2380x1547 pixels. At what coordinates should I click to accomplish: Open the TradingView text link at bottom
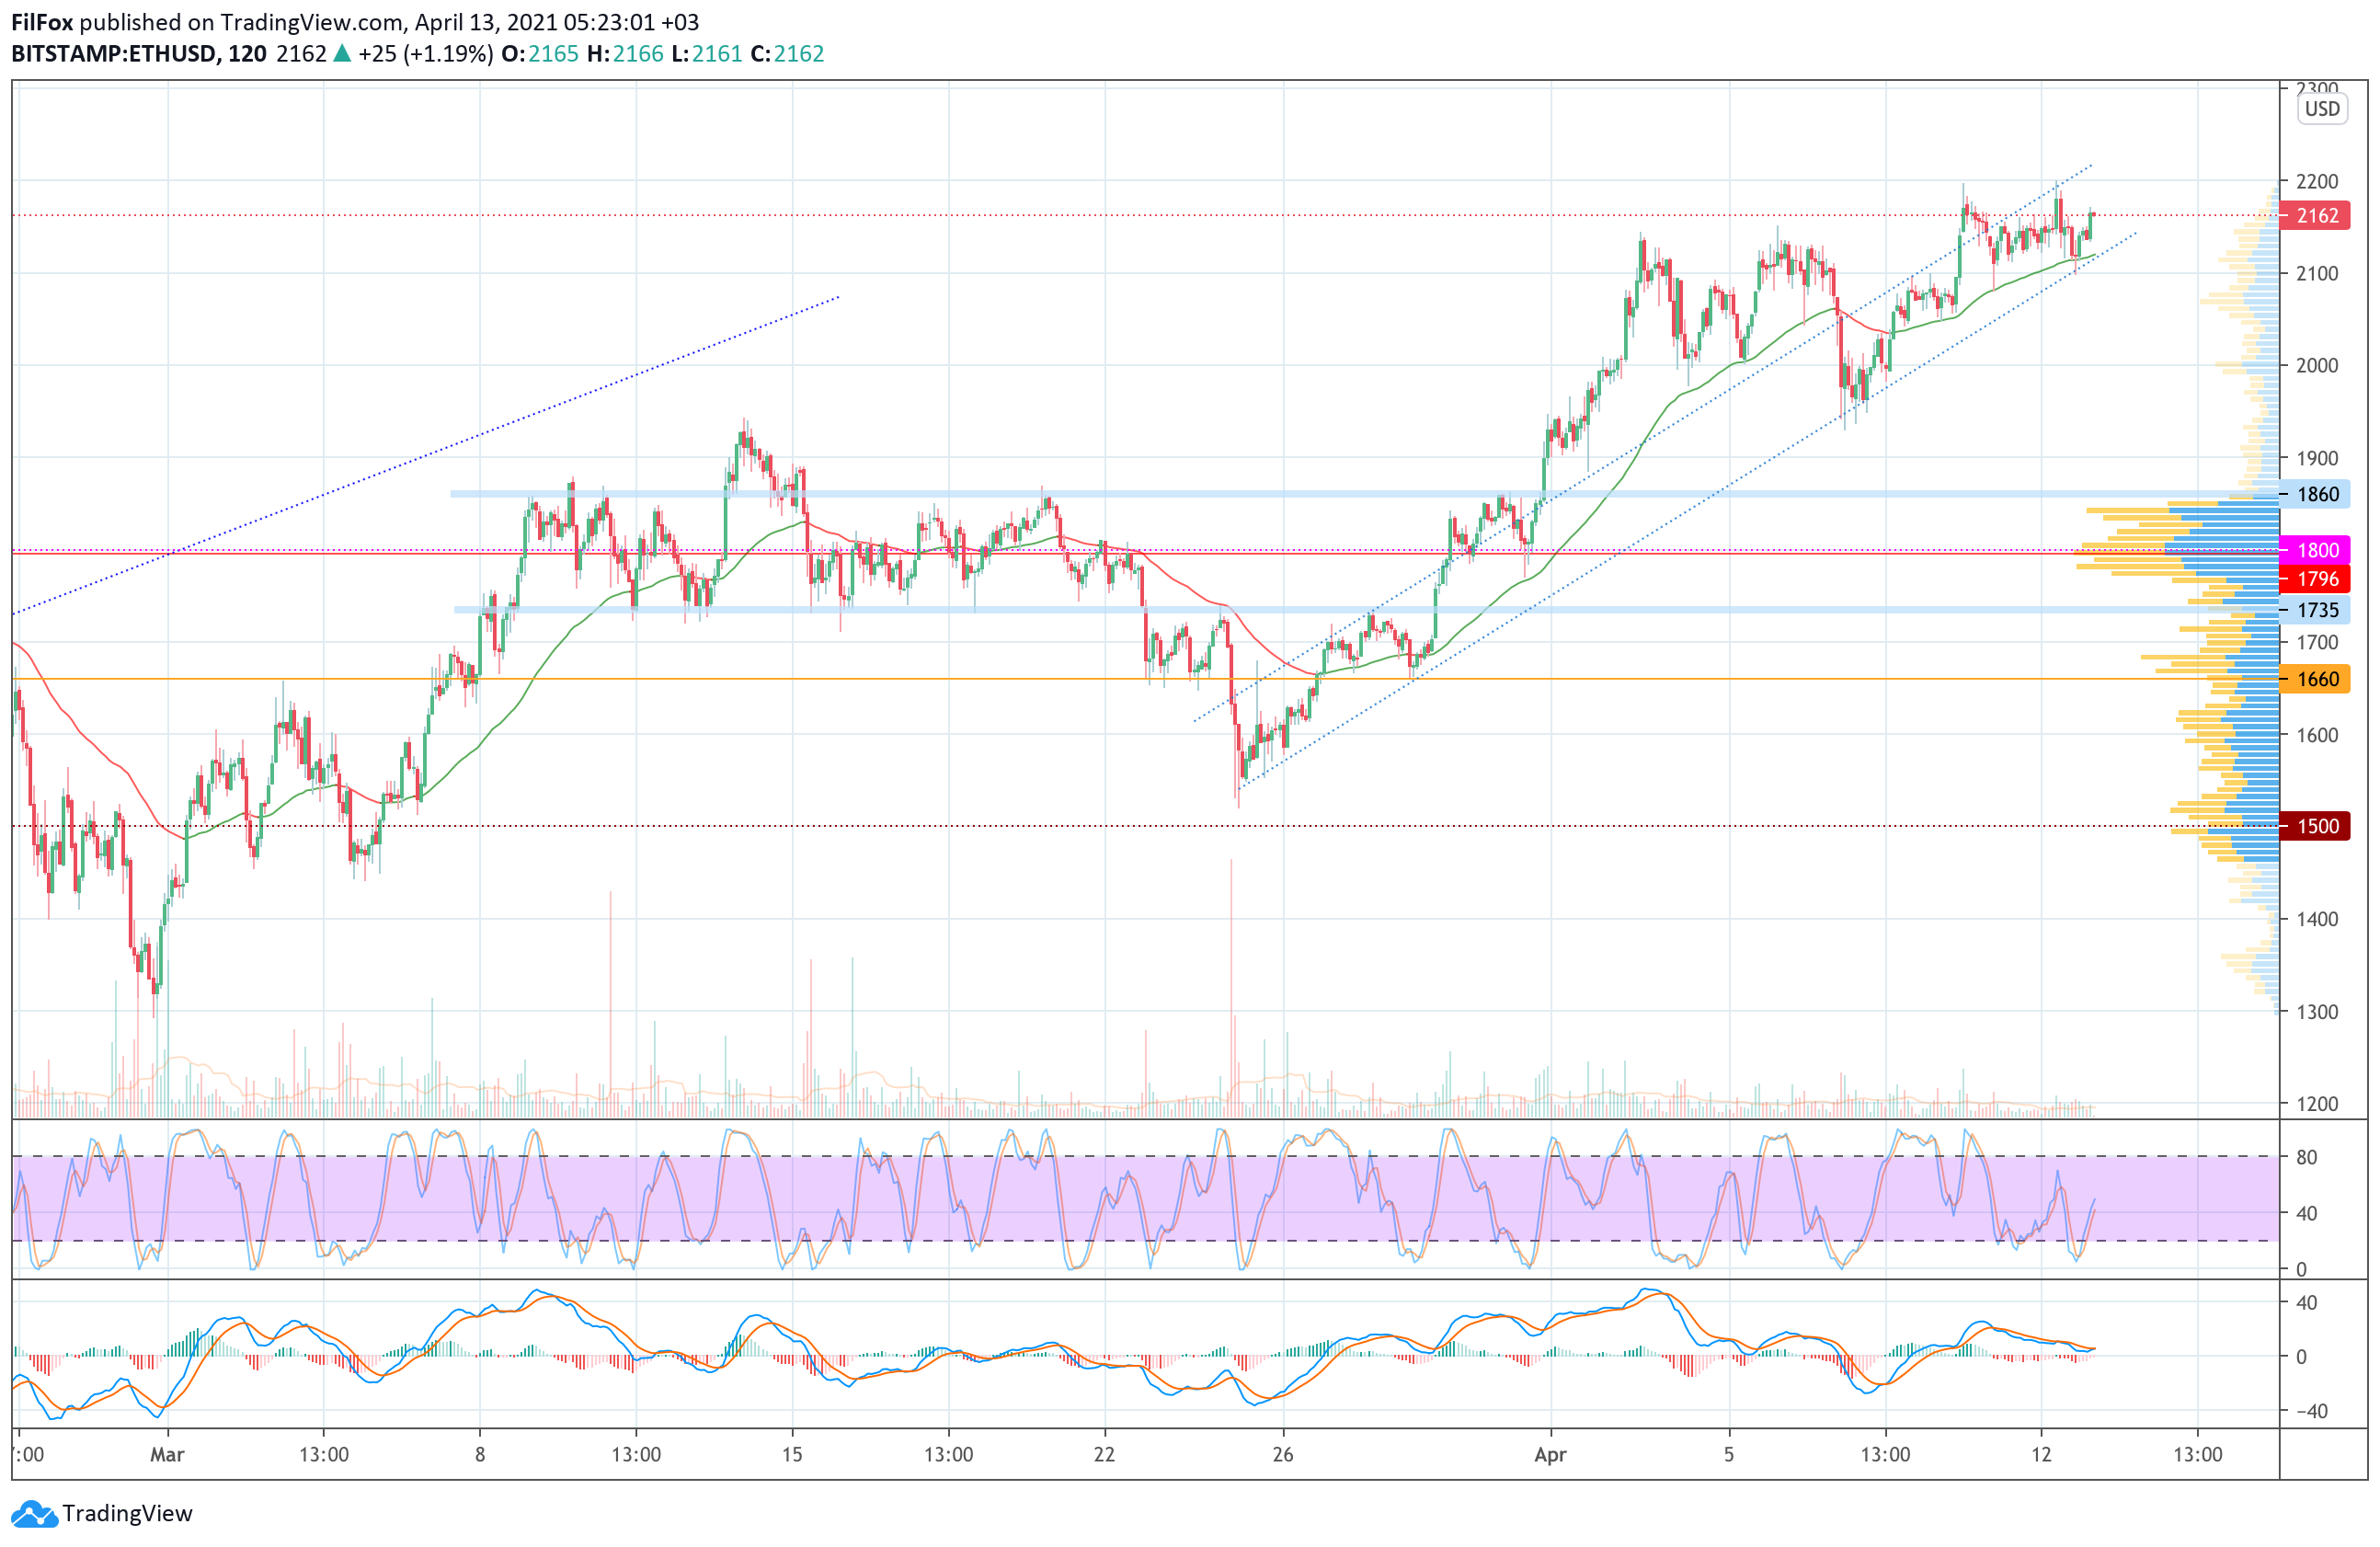point(127,1513)
